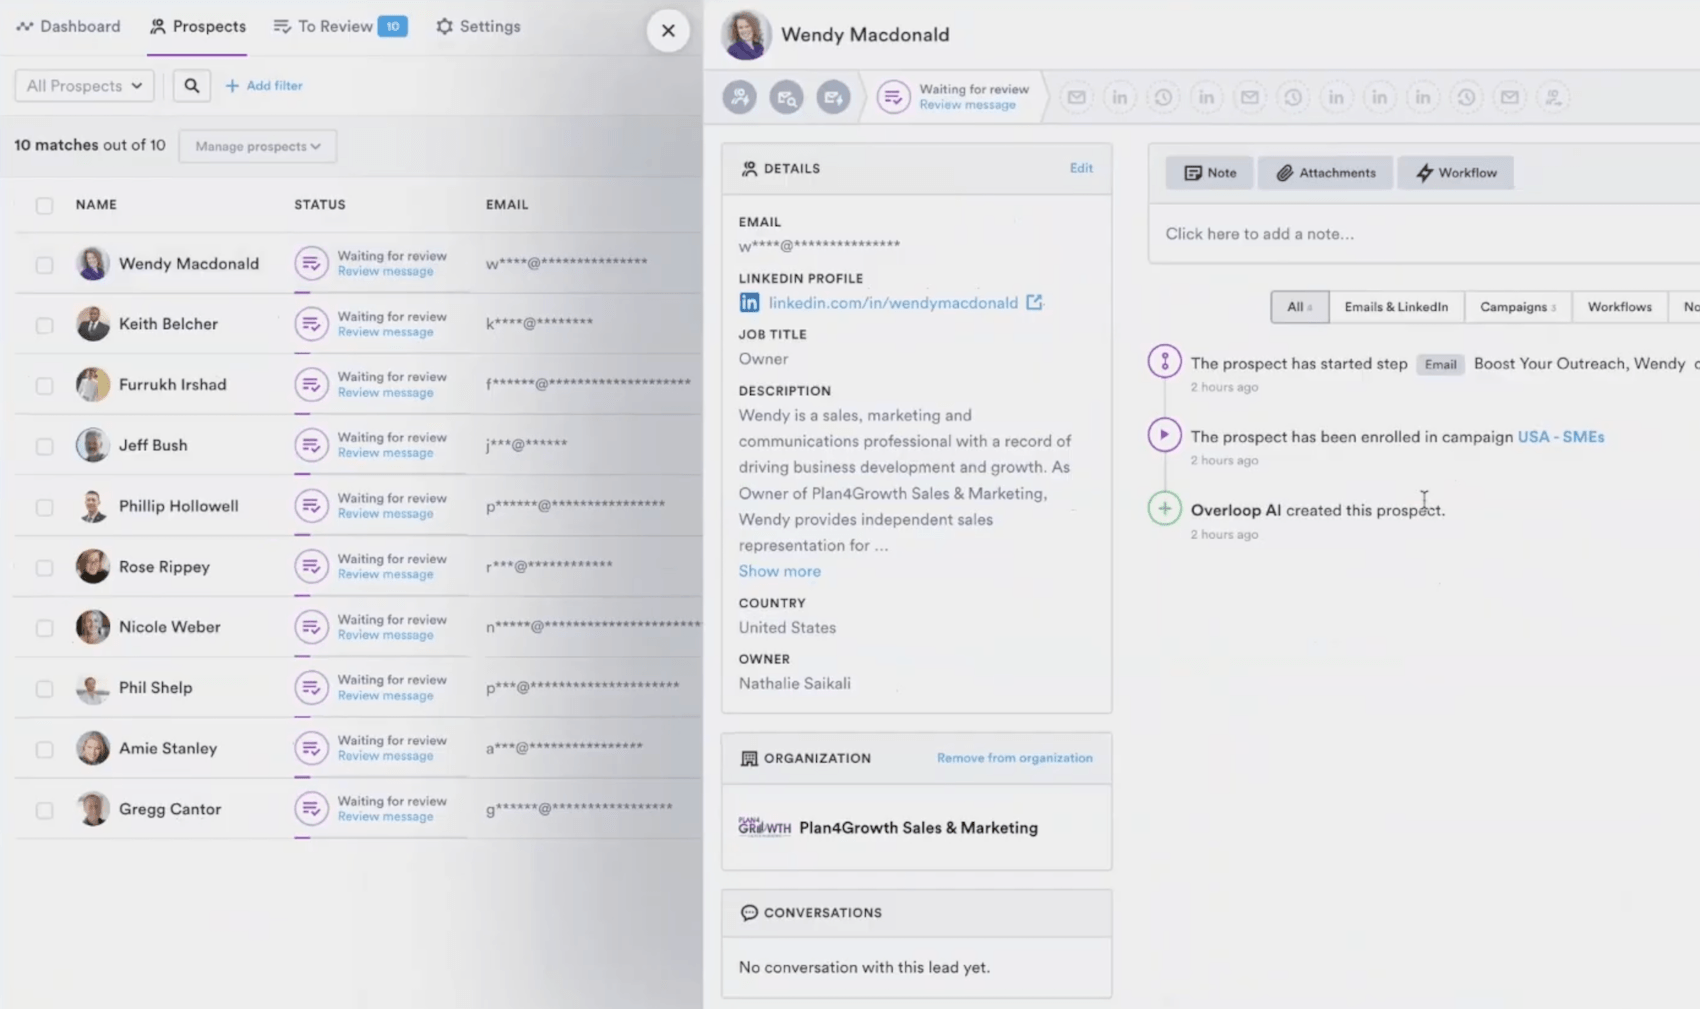
Task: Click the grey envelope-with-magnifier icon
Action: click(786, 97)
